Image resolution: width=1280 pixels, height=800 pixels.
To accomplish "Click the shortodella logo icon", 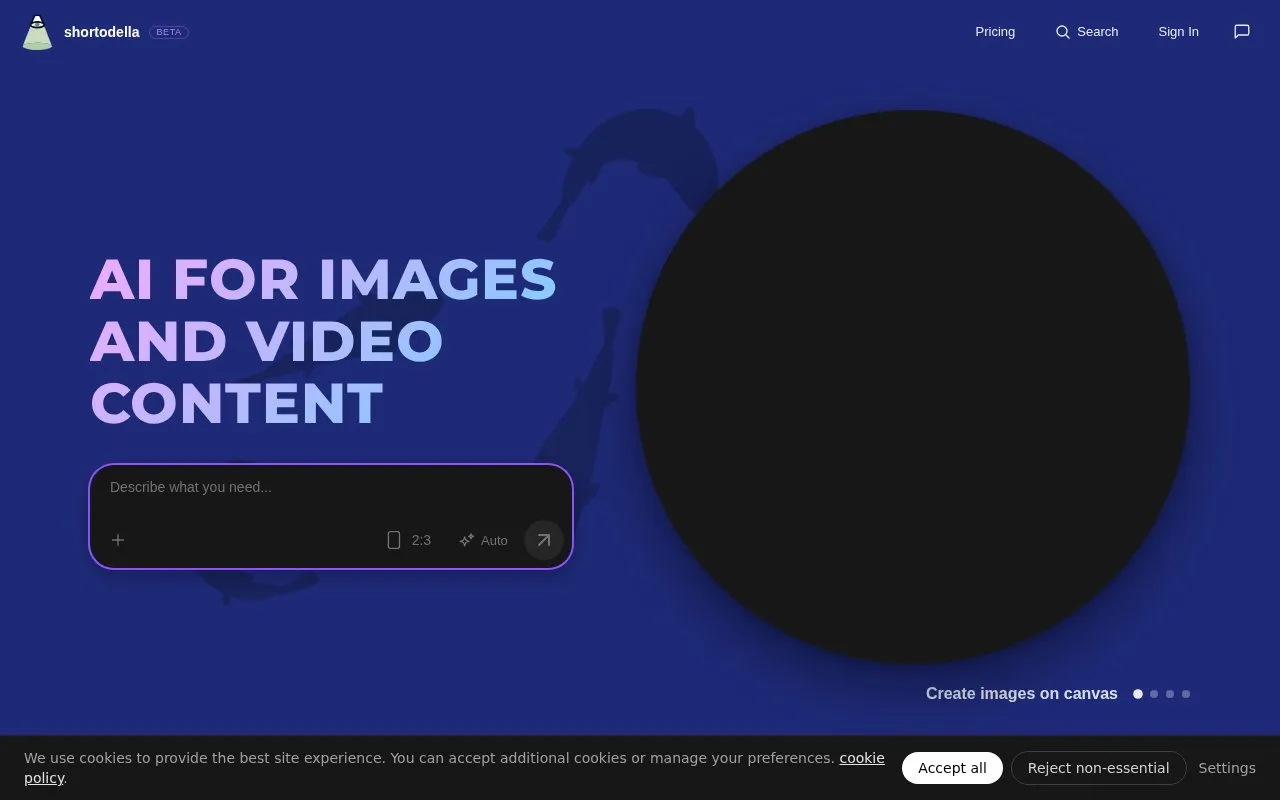I will tap(37, 32).
